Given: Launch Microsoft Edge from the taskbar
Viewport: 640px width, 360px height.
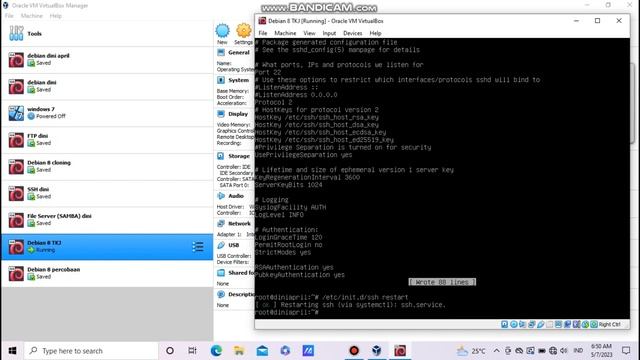Looking at the screenshot, I should pos(216,351).
